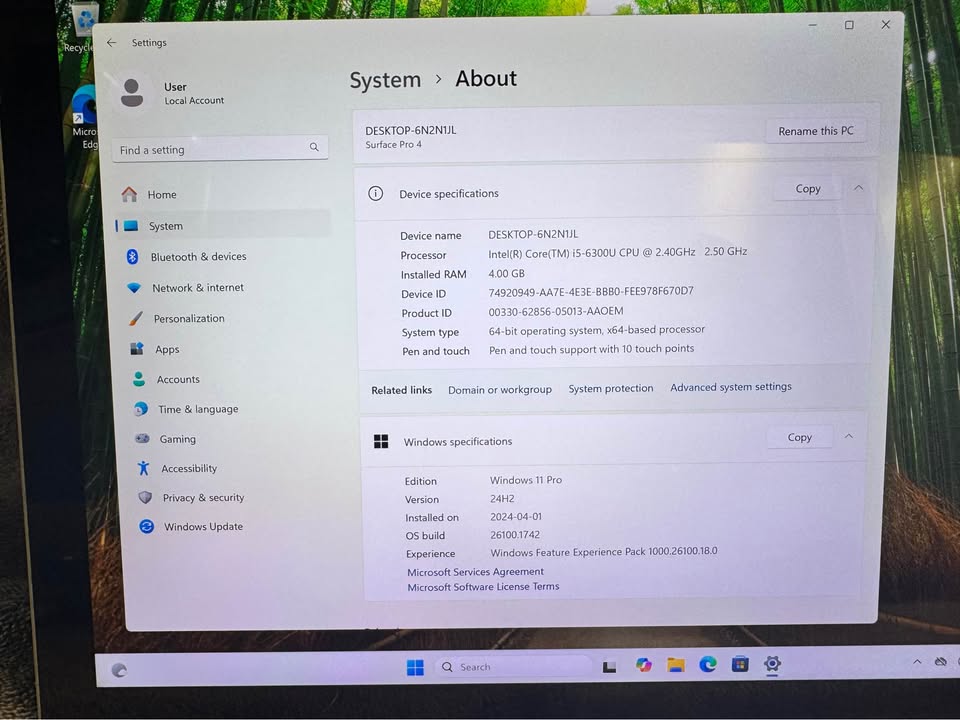Click the Product ID value 00330-62856-05013-AAOEM
Viewport: 960px width, 720px height.
point(556,311)
